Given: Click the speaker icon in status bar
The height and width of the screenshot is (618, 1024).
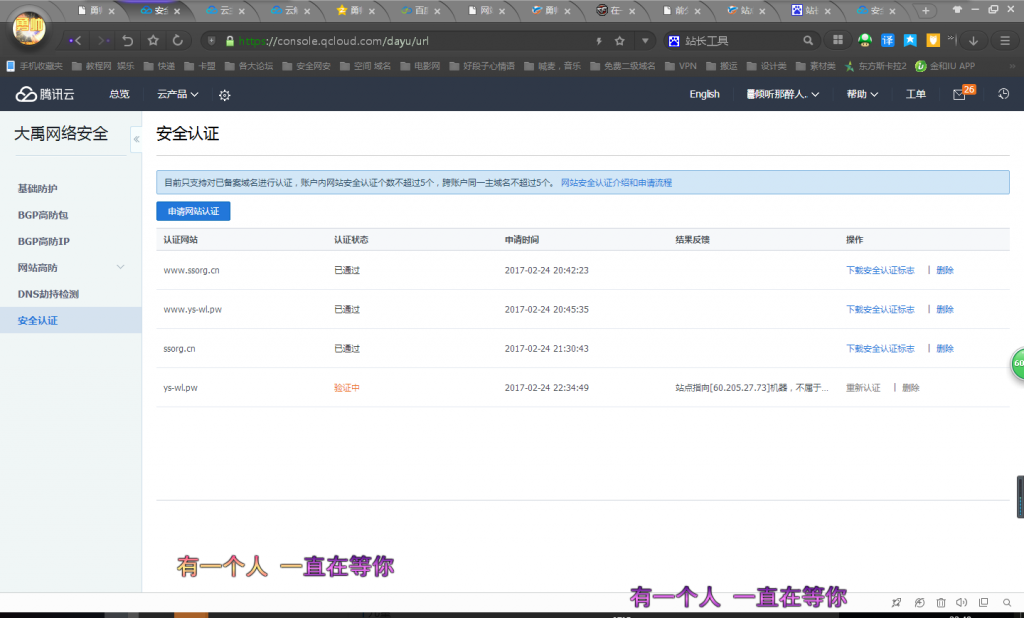Looking at the screenshot, I should coord(961,602).
